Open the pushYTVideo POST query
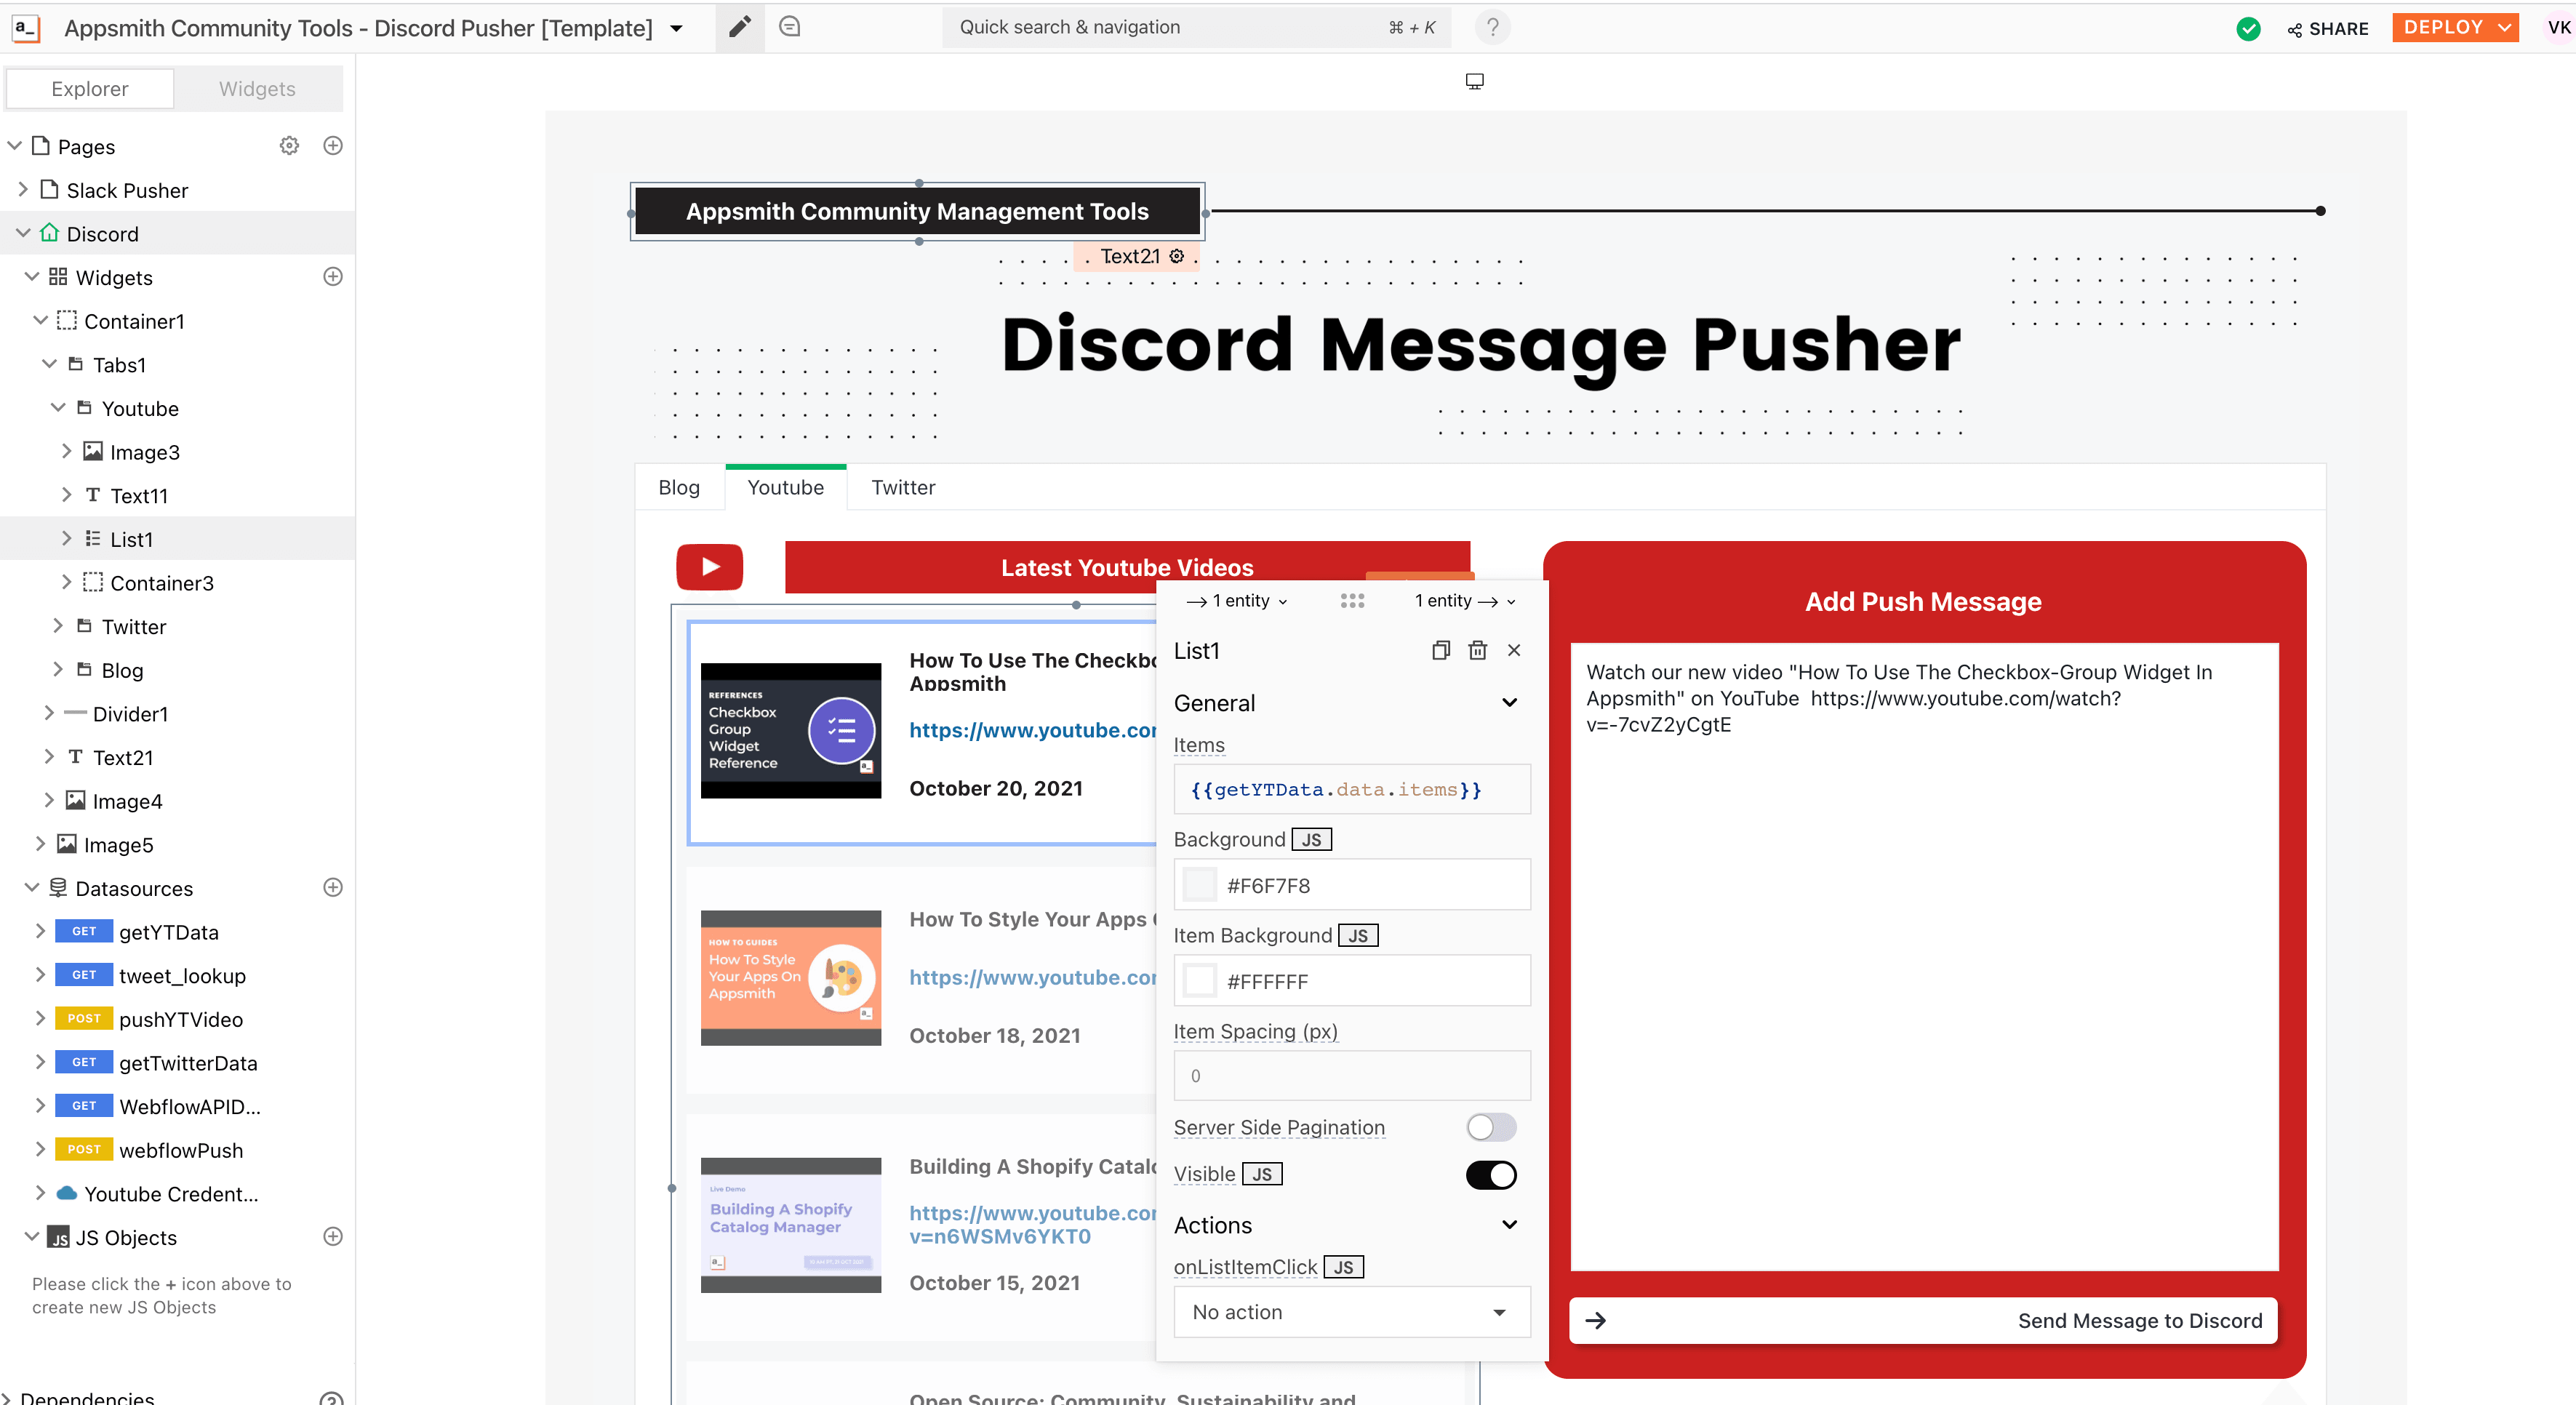The image size is (2576, 1405). [x=180, y=1019]
